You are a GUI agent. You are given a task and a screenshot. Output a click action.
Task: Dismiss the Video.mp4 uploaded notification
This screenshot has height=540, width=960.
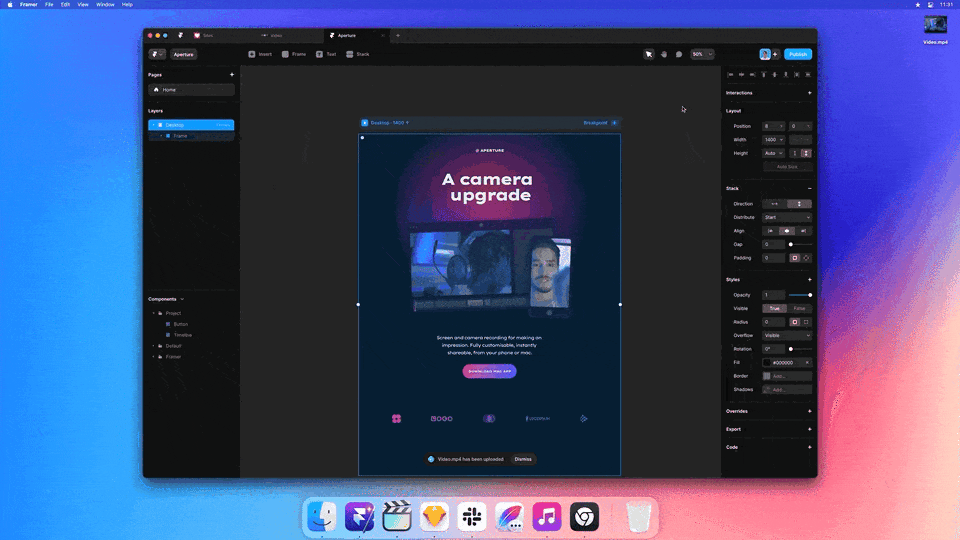point(523,459)
